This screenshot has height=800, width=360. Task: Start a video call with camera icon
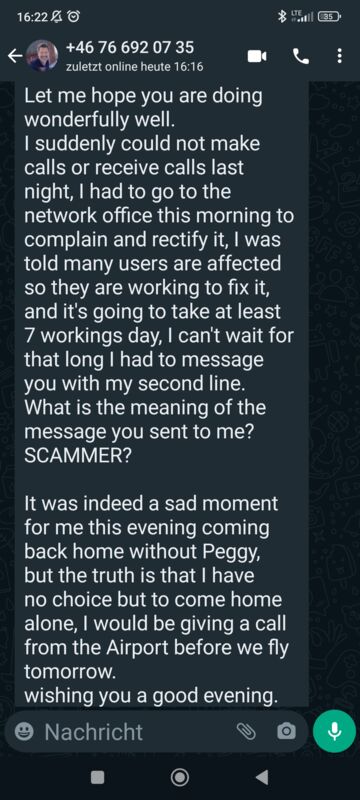257,57
